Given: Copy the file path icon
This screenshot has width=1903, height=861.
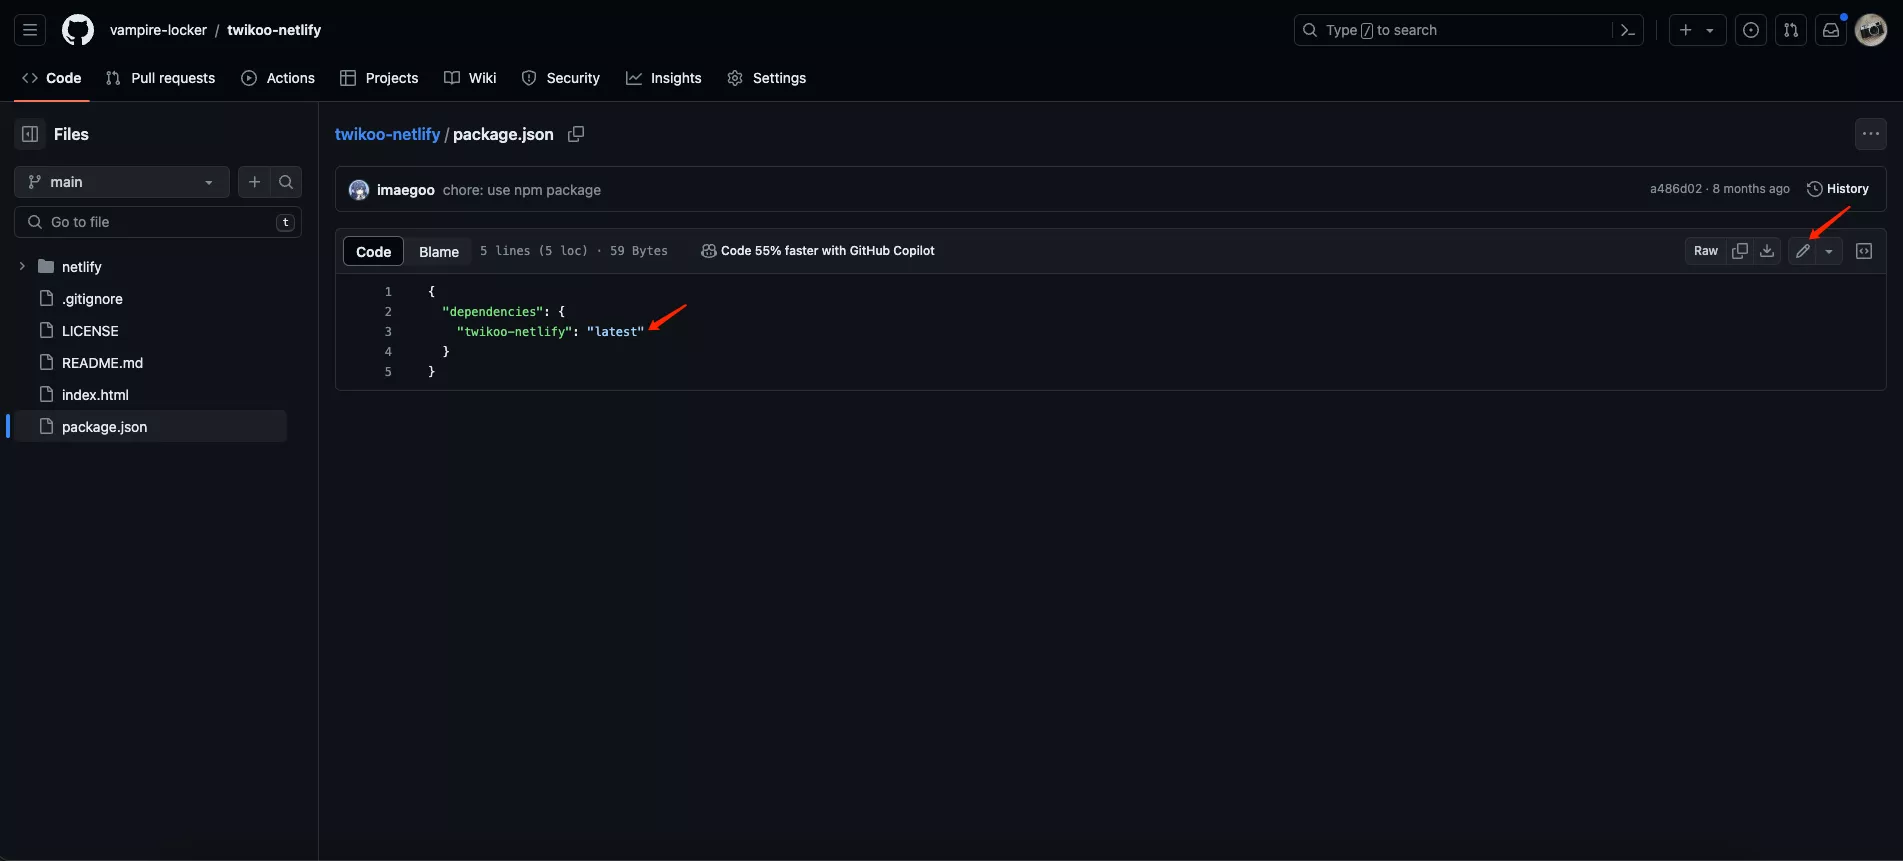Looking at the screenshot, I should 576,134.
